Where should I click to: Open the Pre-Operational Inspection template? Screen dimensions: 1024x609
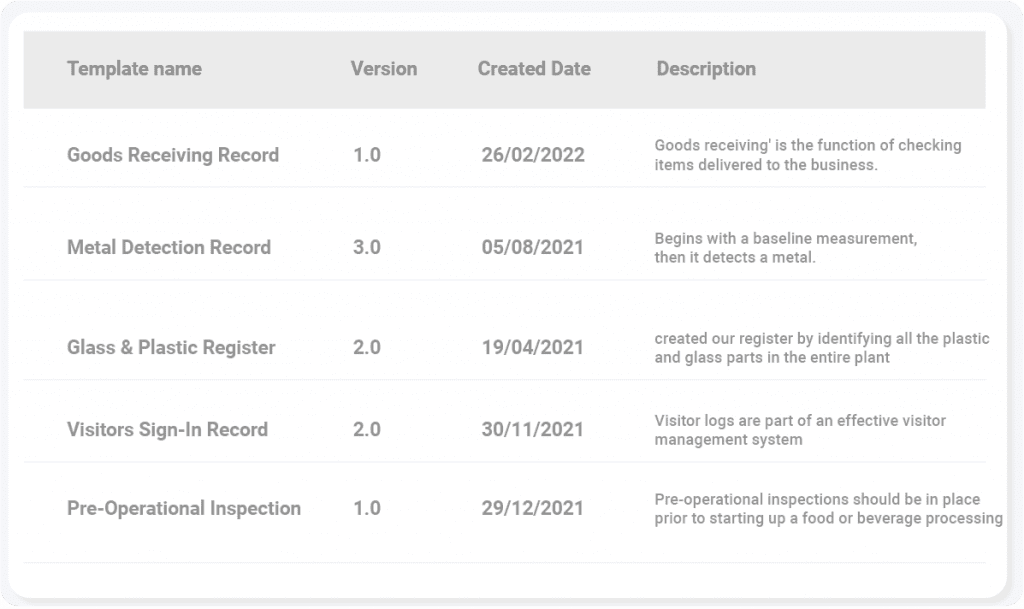[184, 508]
